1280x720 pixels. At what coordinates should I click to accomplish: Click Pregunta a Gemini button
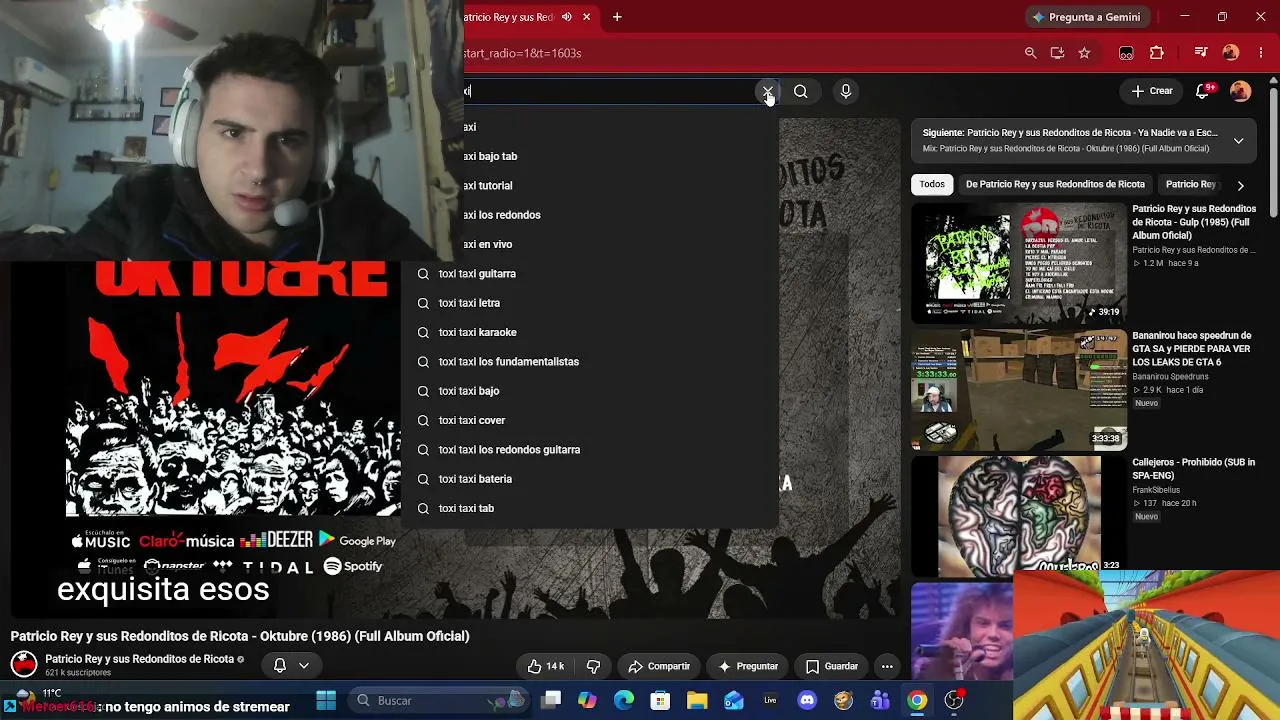[1085, 17]
